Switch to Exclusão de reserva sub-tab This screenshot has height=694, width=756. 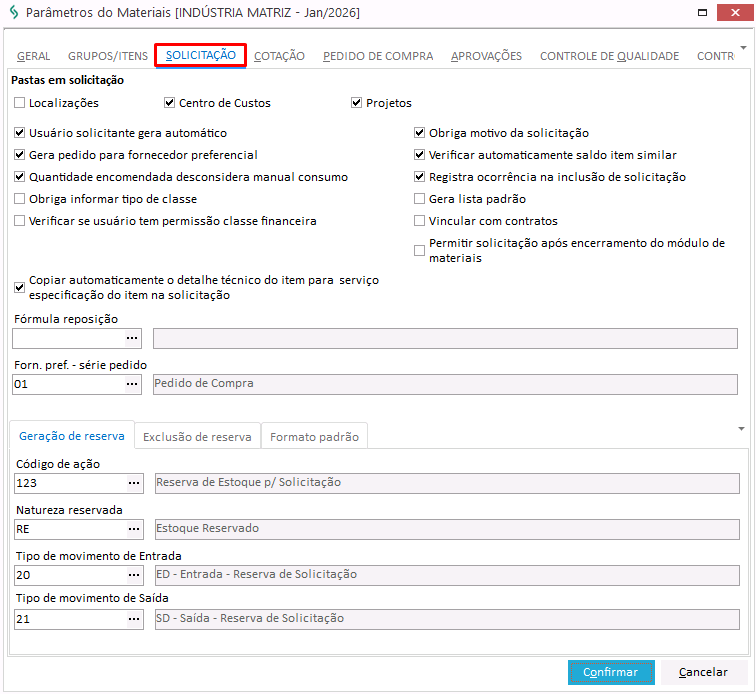point(197,437)
